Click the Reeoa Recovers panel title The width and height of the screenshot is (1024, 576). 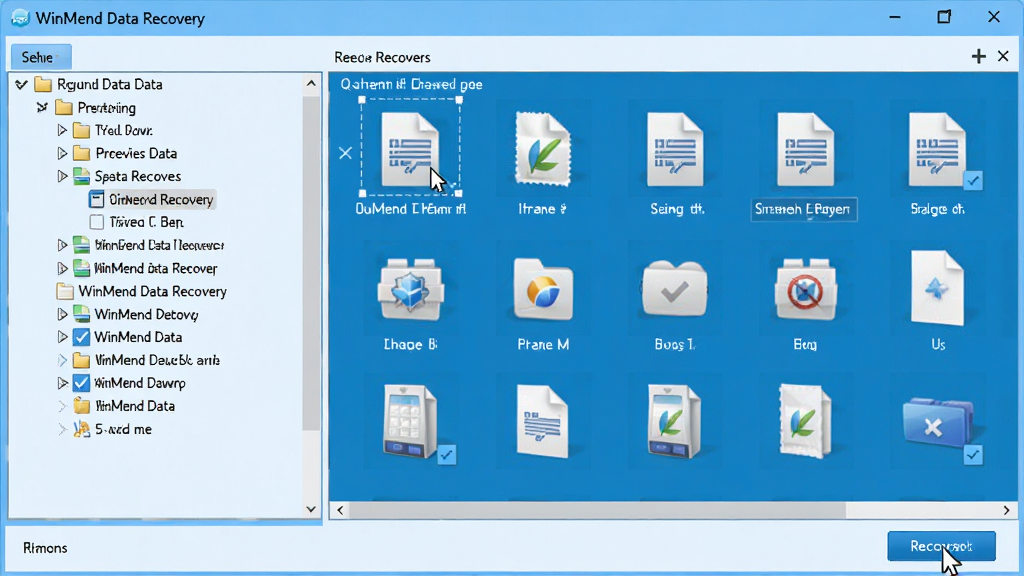click(x=382, y=57)
